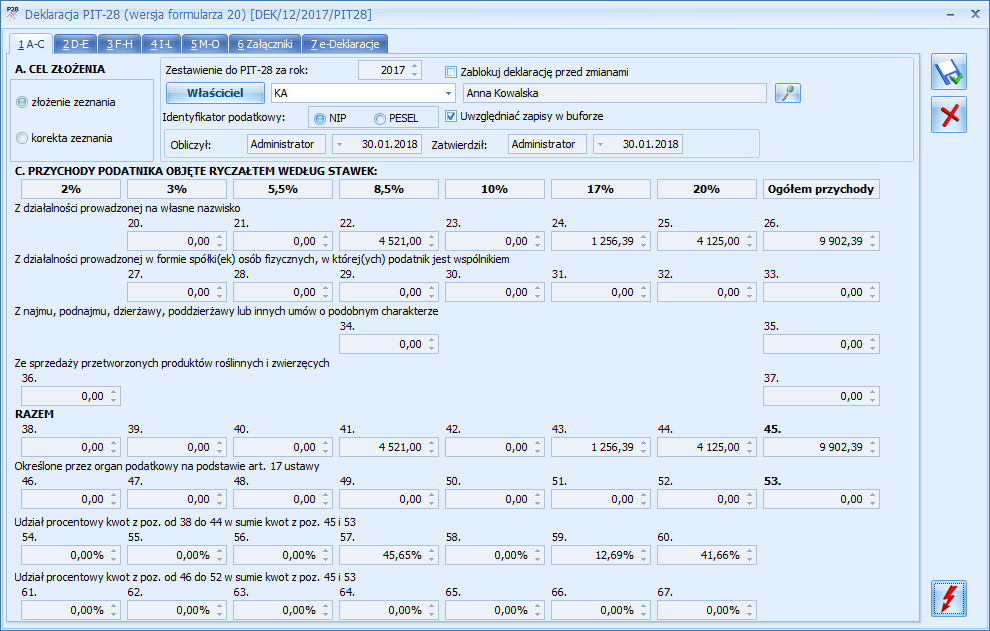Open the owner code KA dropdown
Screen dimensions: 990x631
click(x=447, y=93)
